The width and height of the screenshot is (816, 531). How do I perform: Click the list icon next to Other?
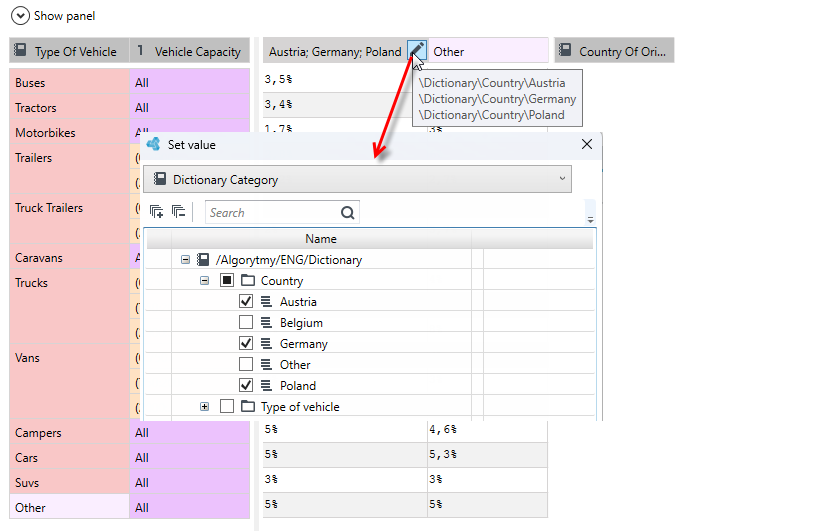(x=266, y=364)
